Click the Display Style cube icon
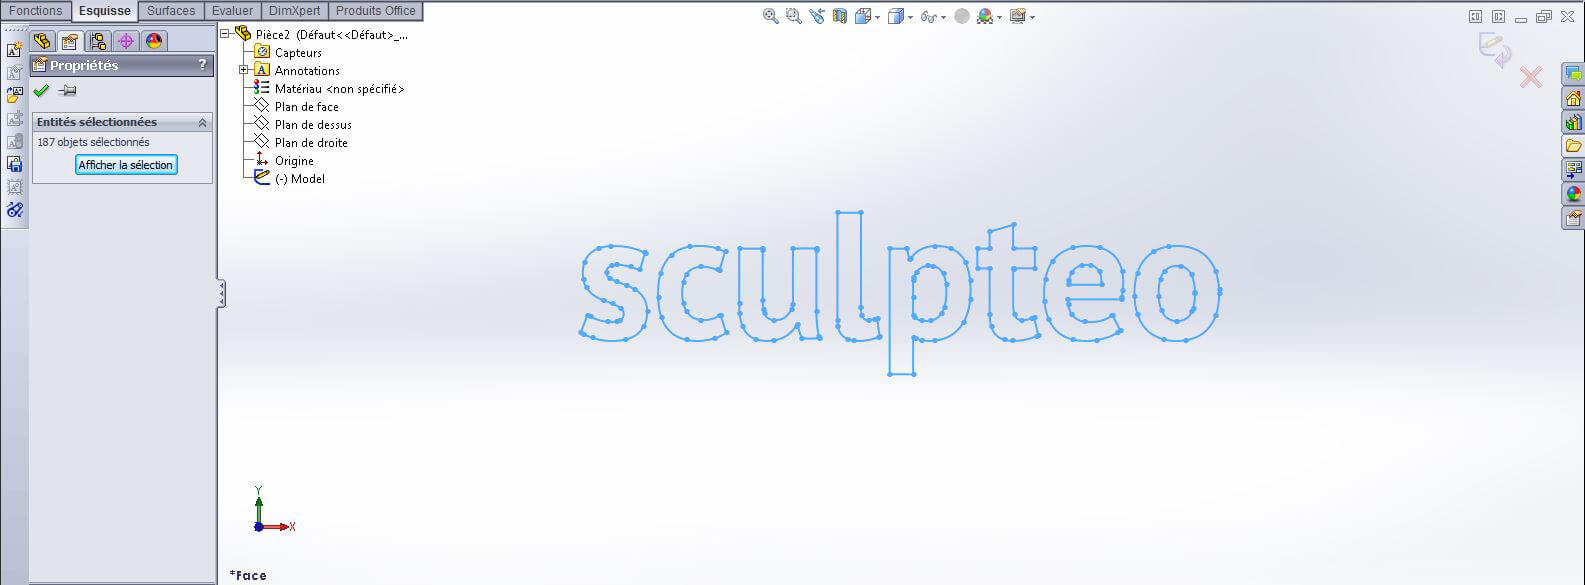 point(895,16)
